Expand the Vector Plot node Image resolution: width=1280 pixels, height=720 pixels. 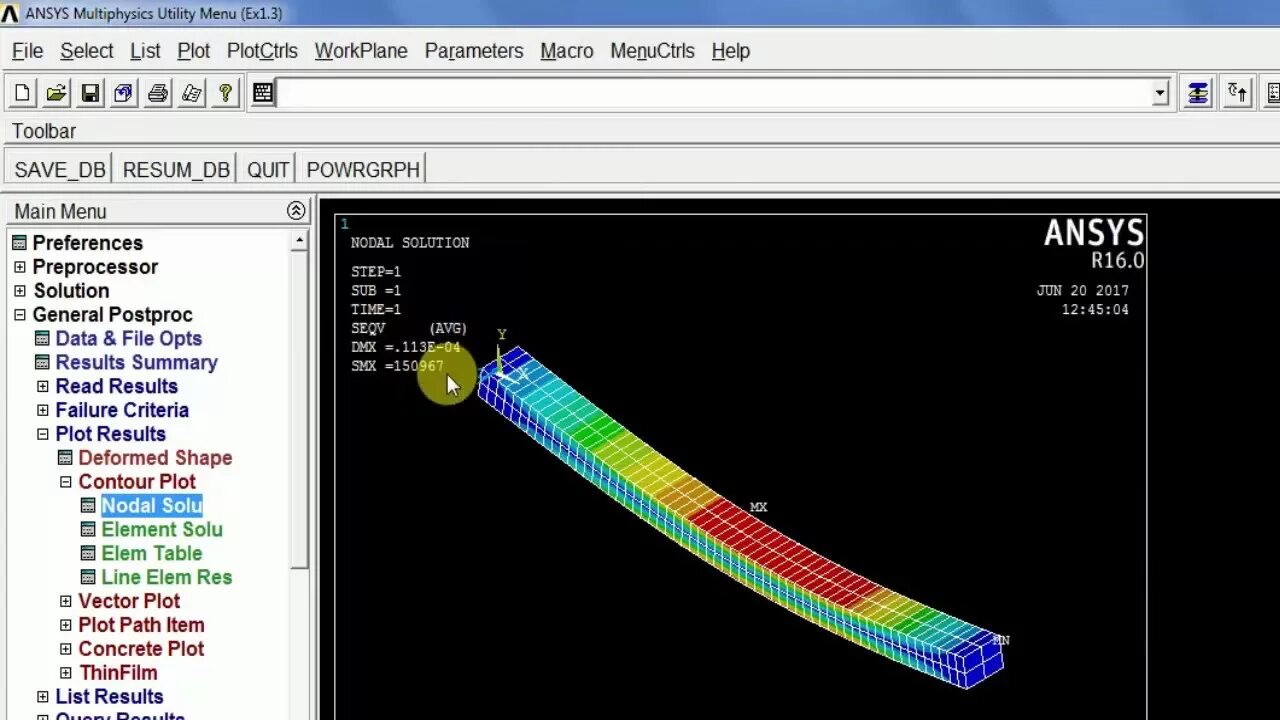(65, 602)
